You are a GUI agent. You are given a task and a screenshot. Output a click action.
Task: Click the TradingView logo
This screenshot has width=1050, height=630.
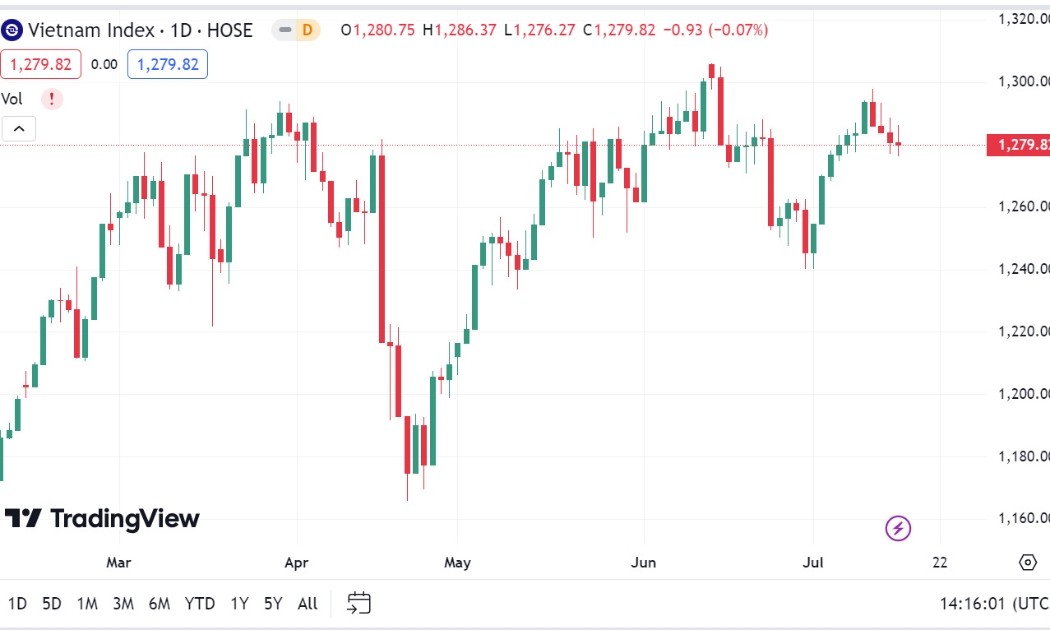click(102, 519)
